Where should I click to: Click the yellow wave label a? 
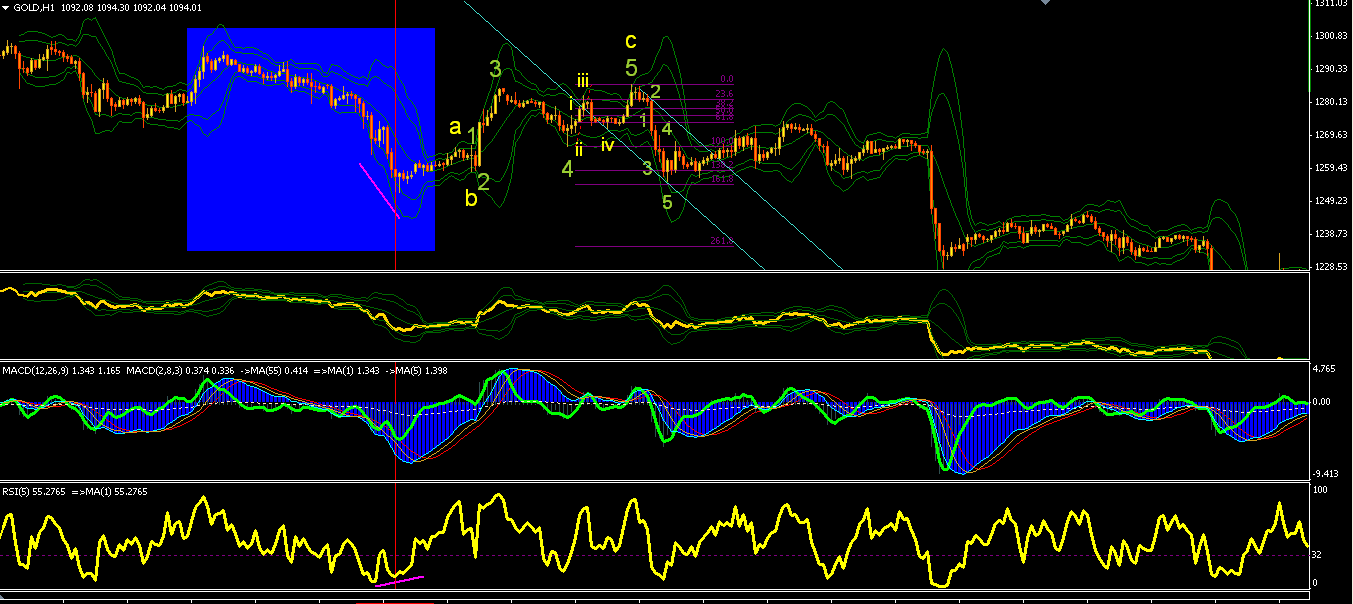pyautogui.click(x=455, y=127)
